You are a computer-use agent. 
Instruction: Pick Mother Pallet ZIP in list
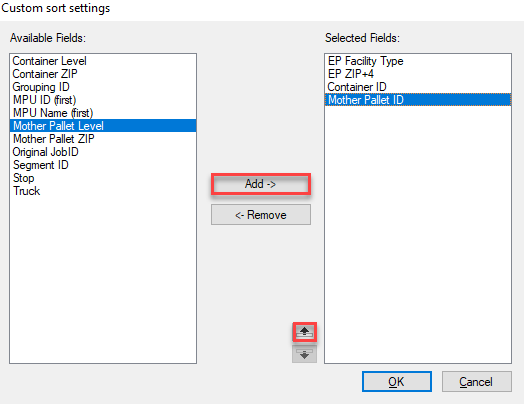[x=53, y=139]
